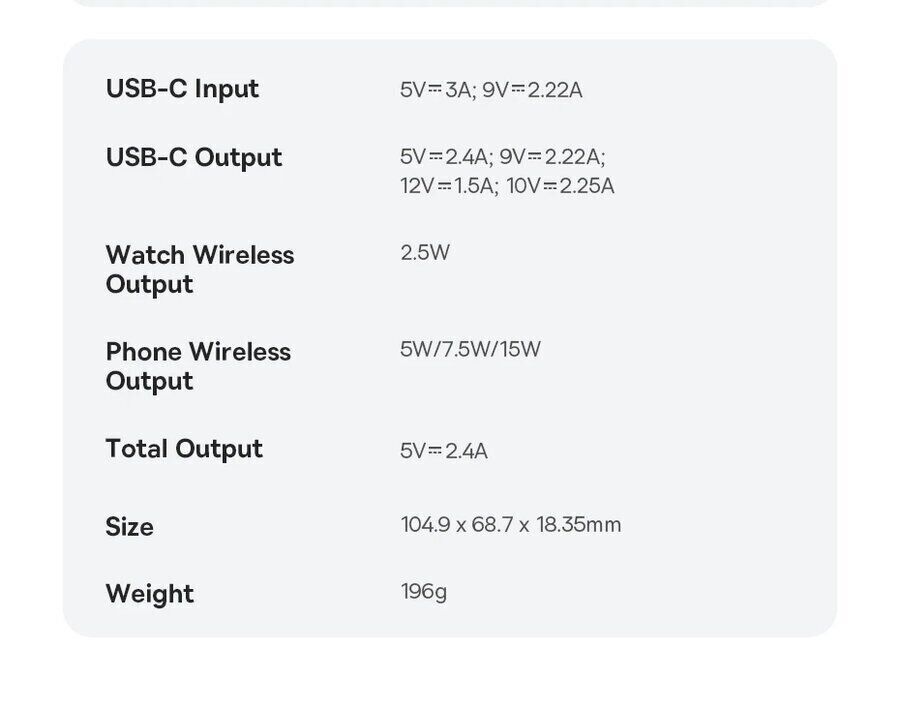The height and width of the screenshot is (708, 900).
Task: Click the Size label
Action: (129, 527)
